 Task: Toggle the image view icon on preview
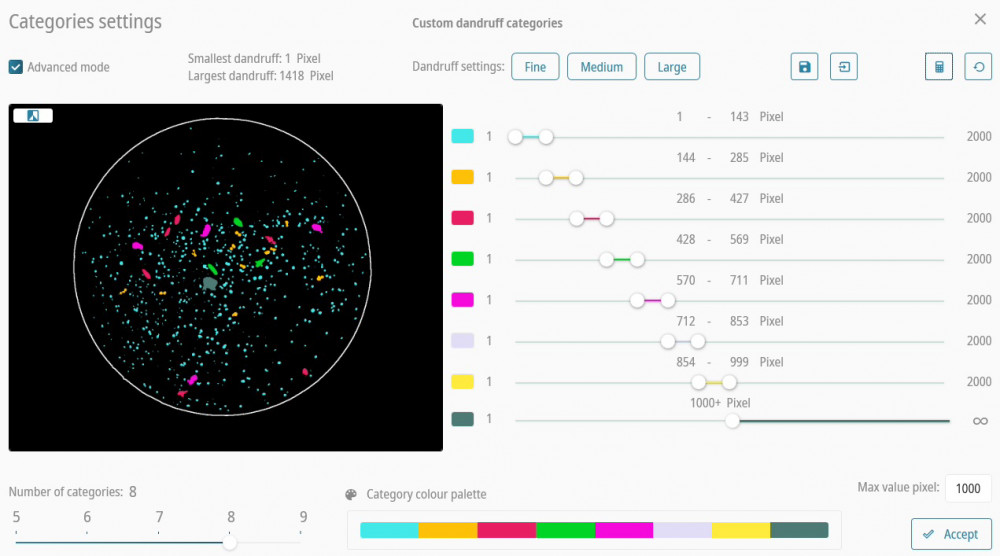[33, 115]
